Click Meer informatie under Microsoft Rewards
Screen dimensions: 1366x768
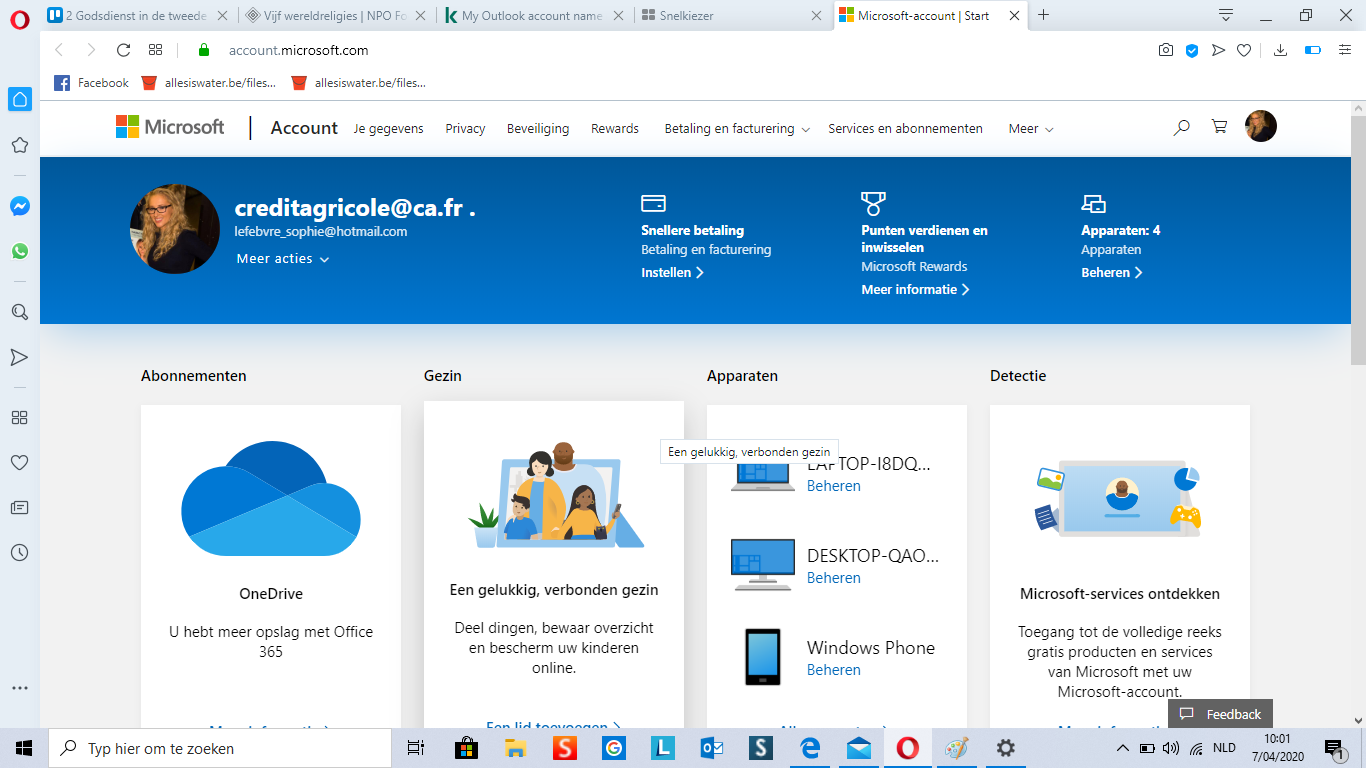(x=915, y=289)
